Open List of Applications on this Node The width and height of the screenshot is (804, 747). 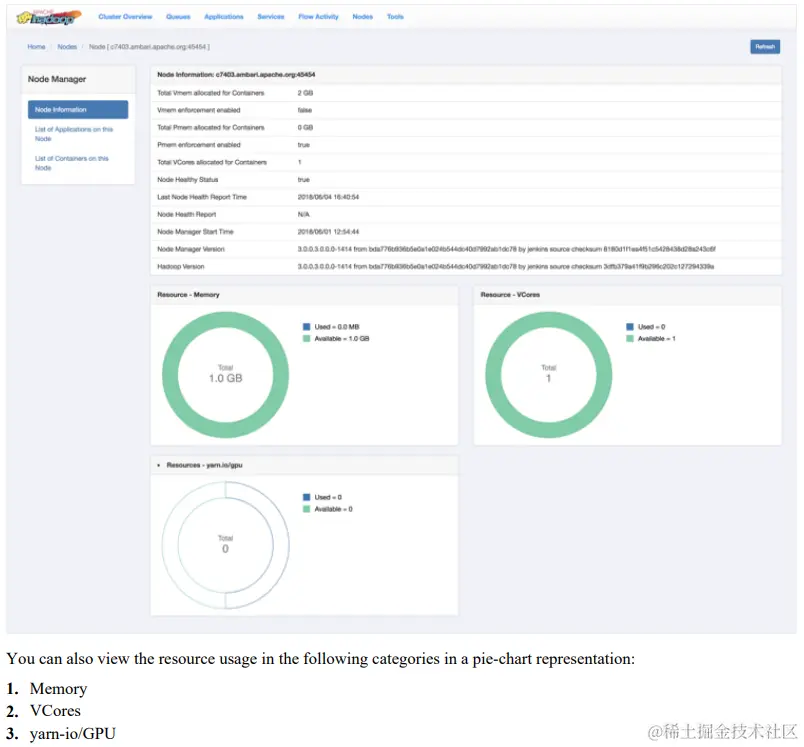coord(74,134)
